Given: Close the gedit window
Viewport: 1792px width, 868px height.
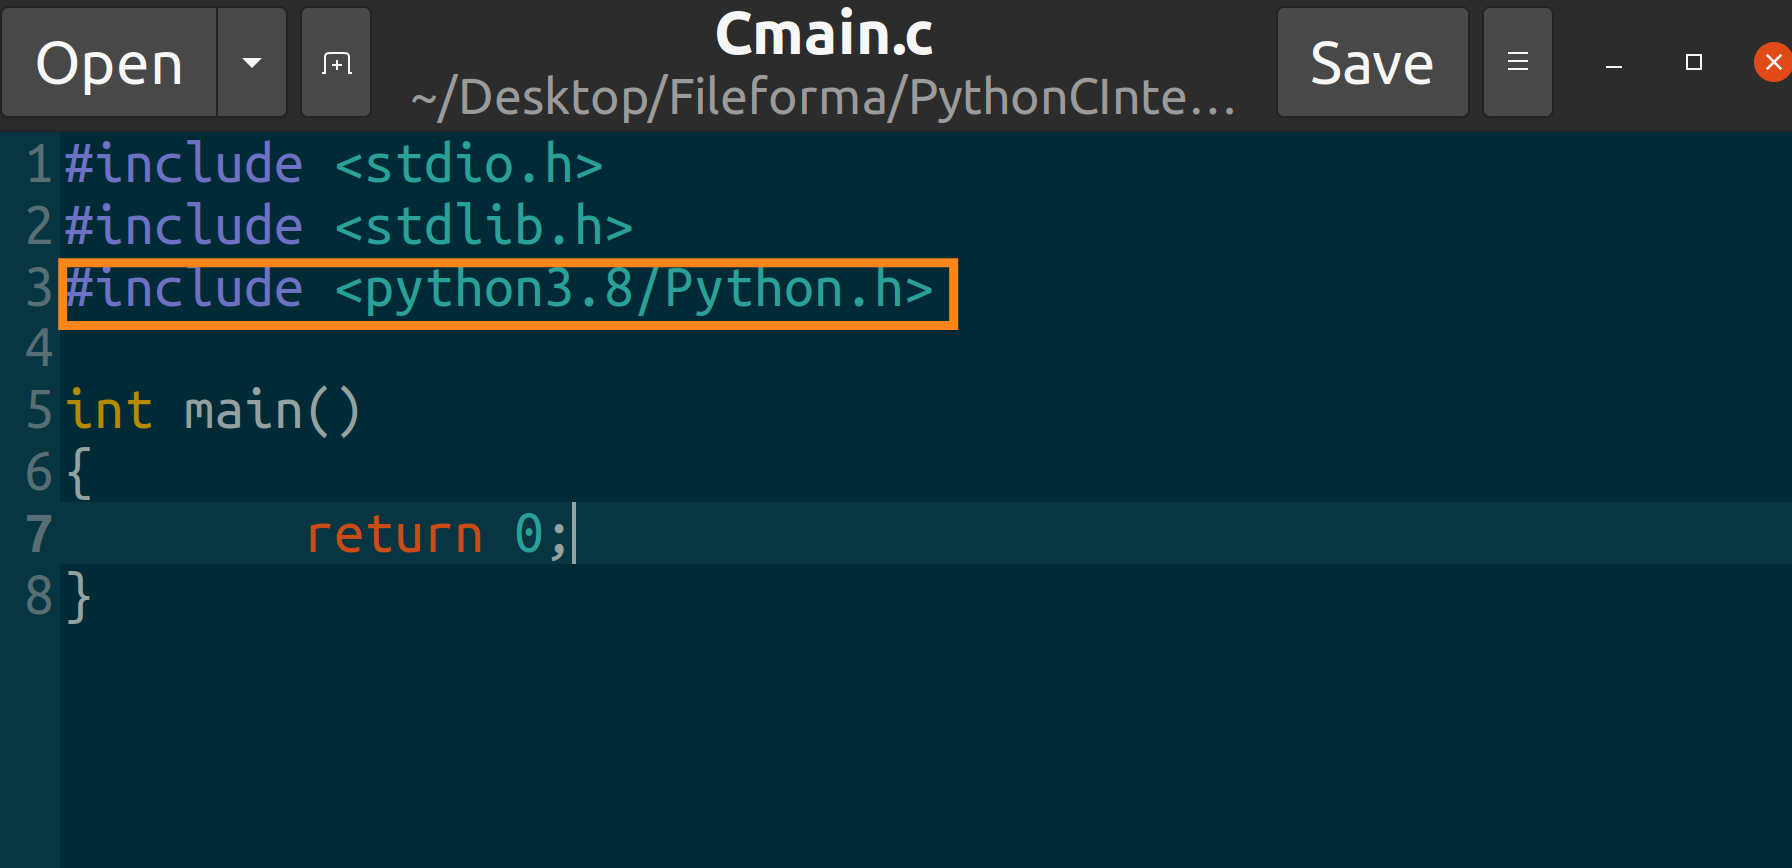Looking at the screenshot, I should 1773,62.
